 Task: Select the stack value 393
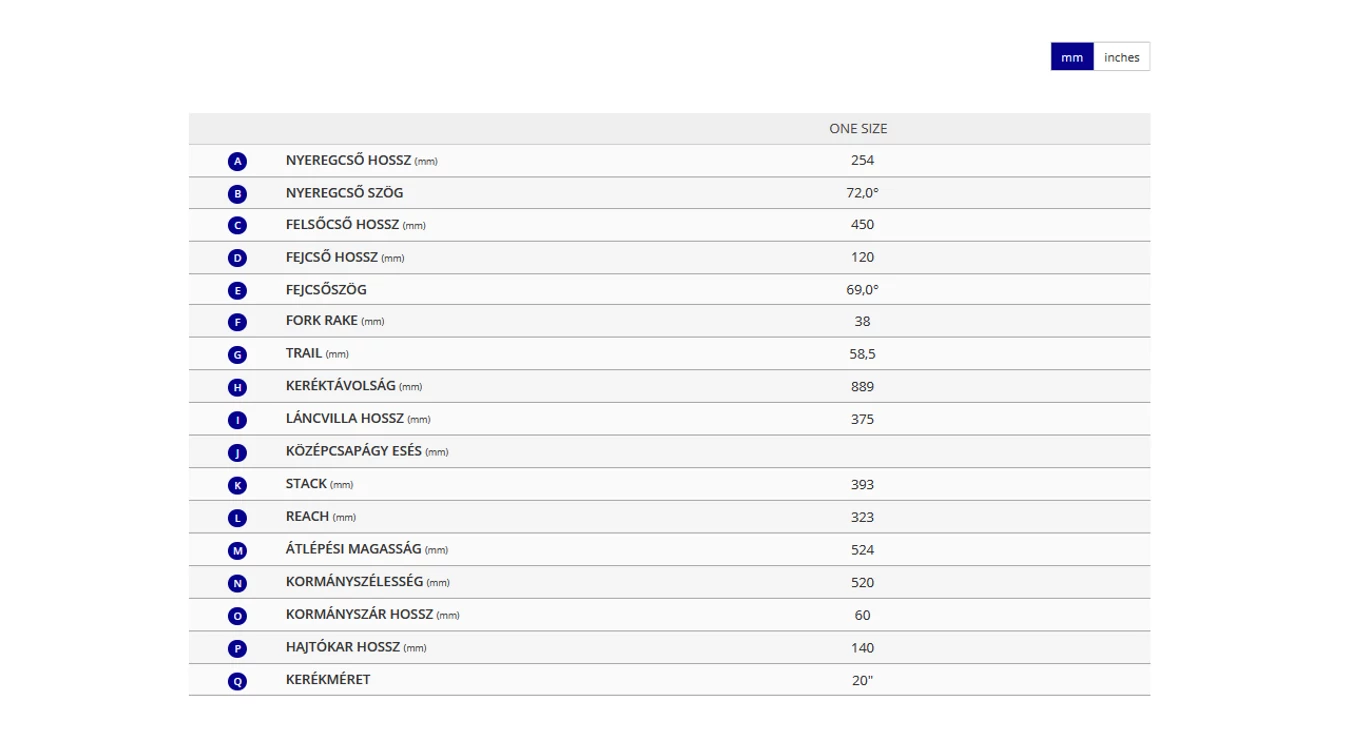(862, 484)
